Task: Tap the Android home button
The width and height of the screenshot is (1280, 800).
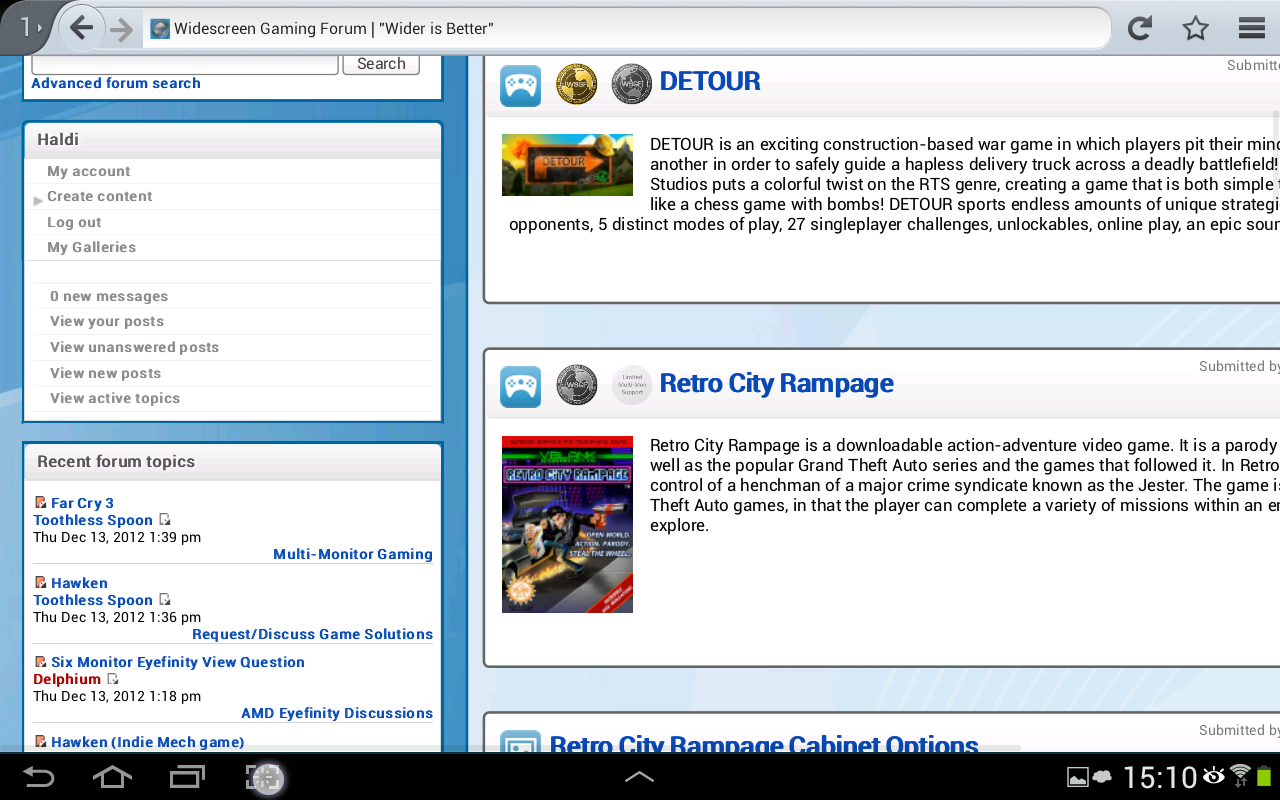Action: 112,777
